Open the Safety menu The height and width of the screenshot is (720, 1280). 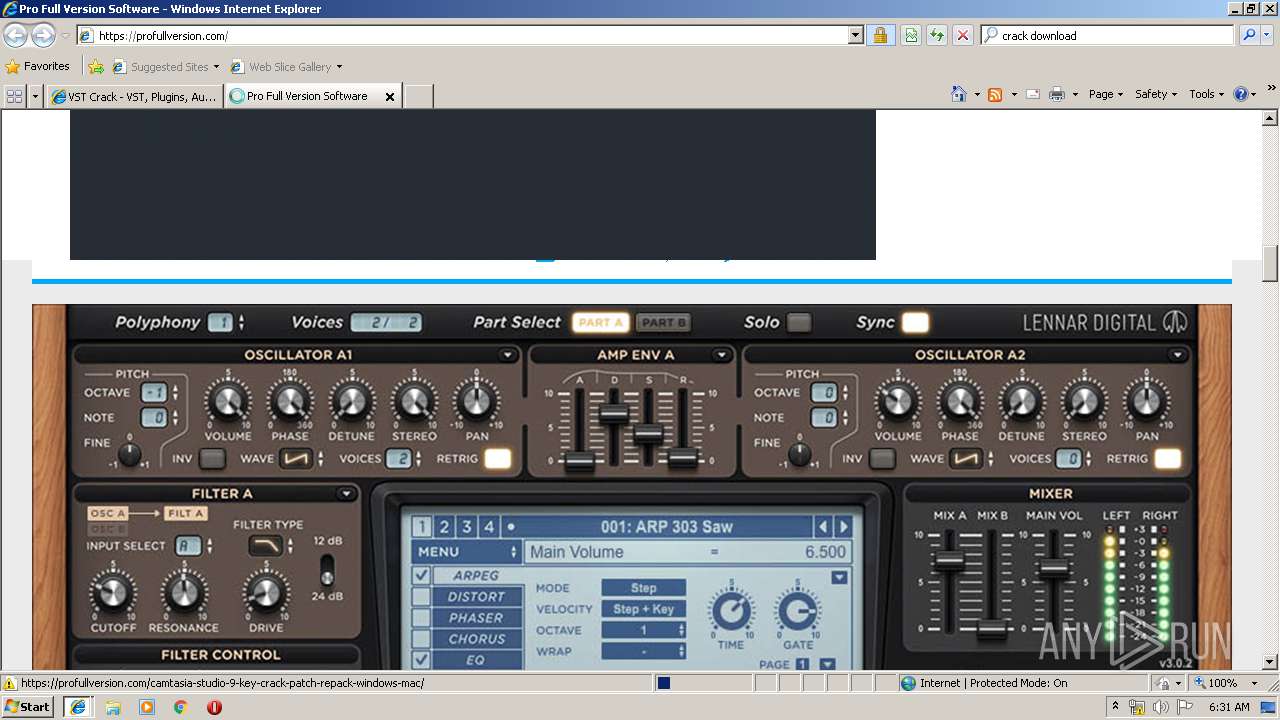(1156, 94)
